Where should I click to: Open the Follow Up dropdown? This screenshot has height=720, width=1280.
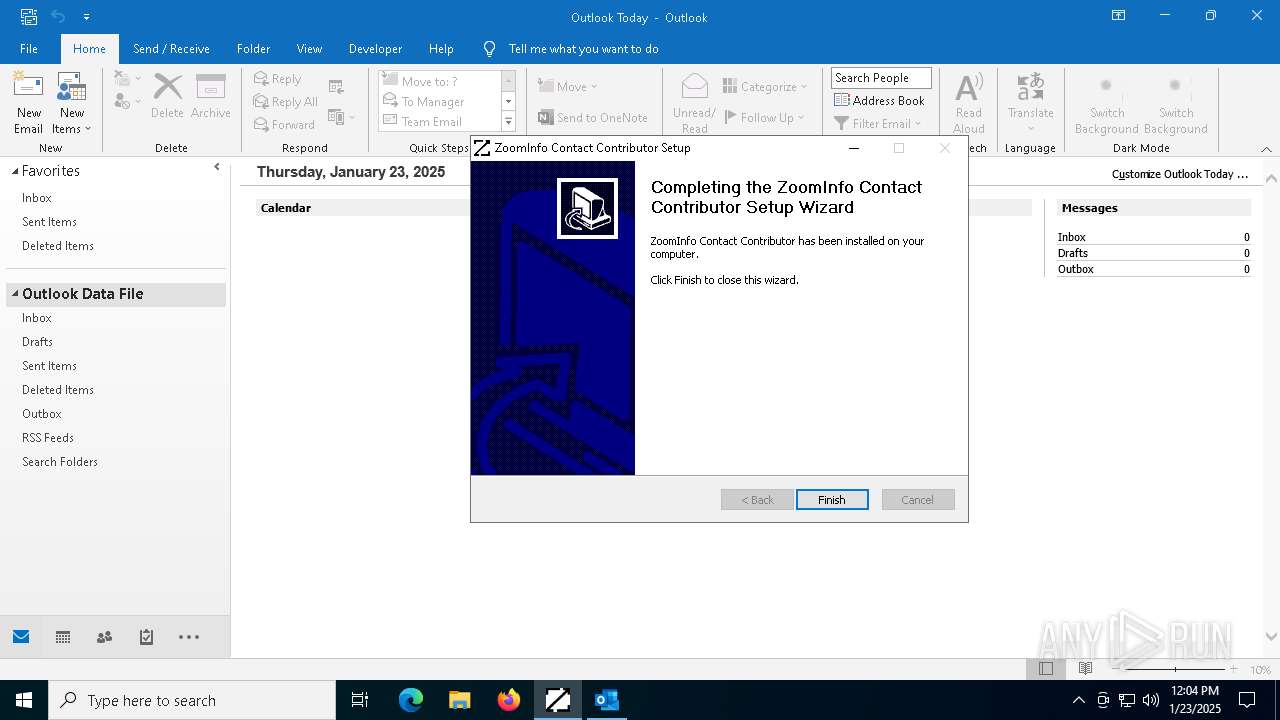pyautogui.click(x=765, y=118)
